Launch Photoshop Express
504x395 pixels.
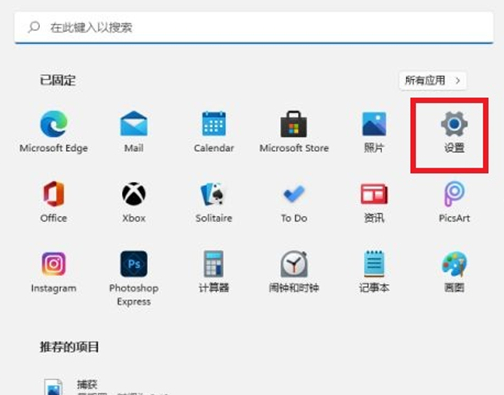pyautogui.click(x=134, y=278)
